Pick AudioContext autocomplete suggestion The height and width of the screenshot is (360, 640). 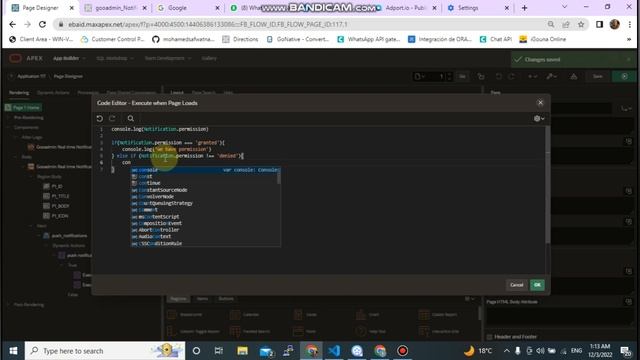[x=204, y=236]
